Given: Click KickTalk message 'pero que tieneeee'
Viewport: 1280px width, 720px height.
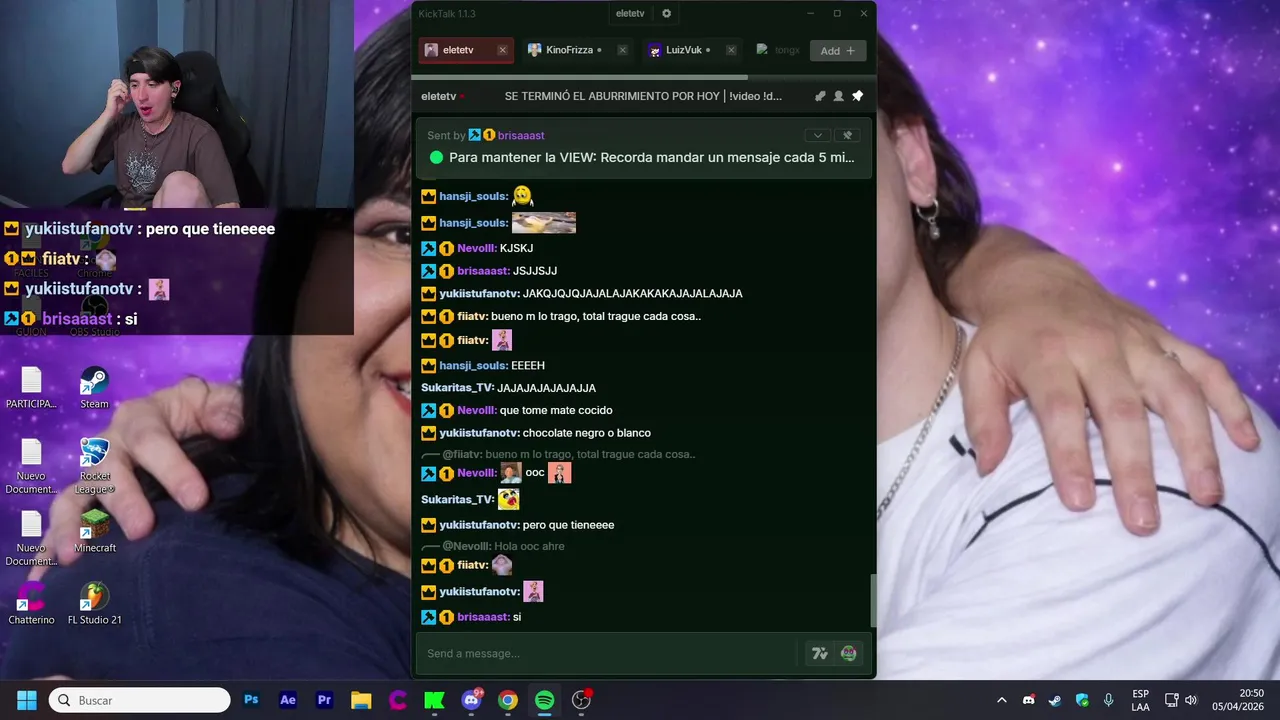Looking at the screenshot, I should coord(568,525).
